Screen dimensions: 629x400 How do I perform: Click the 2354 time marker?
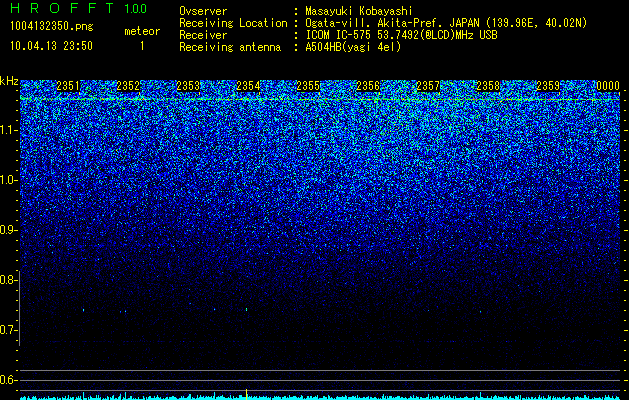[248, 86]
